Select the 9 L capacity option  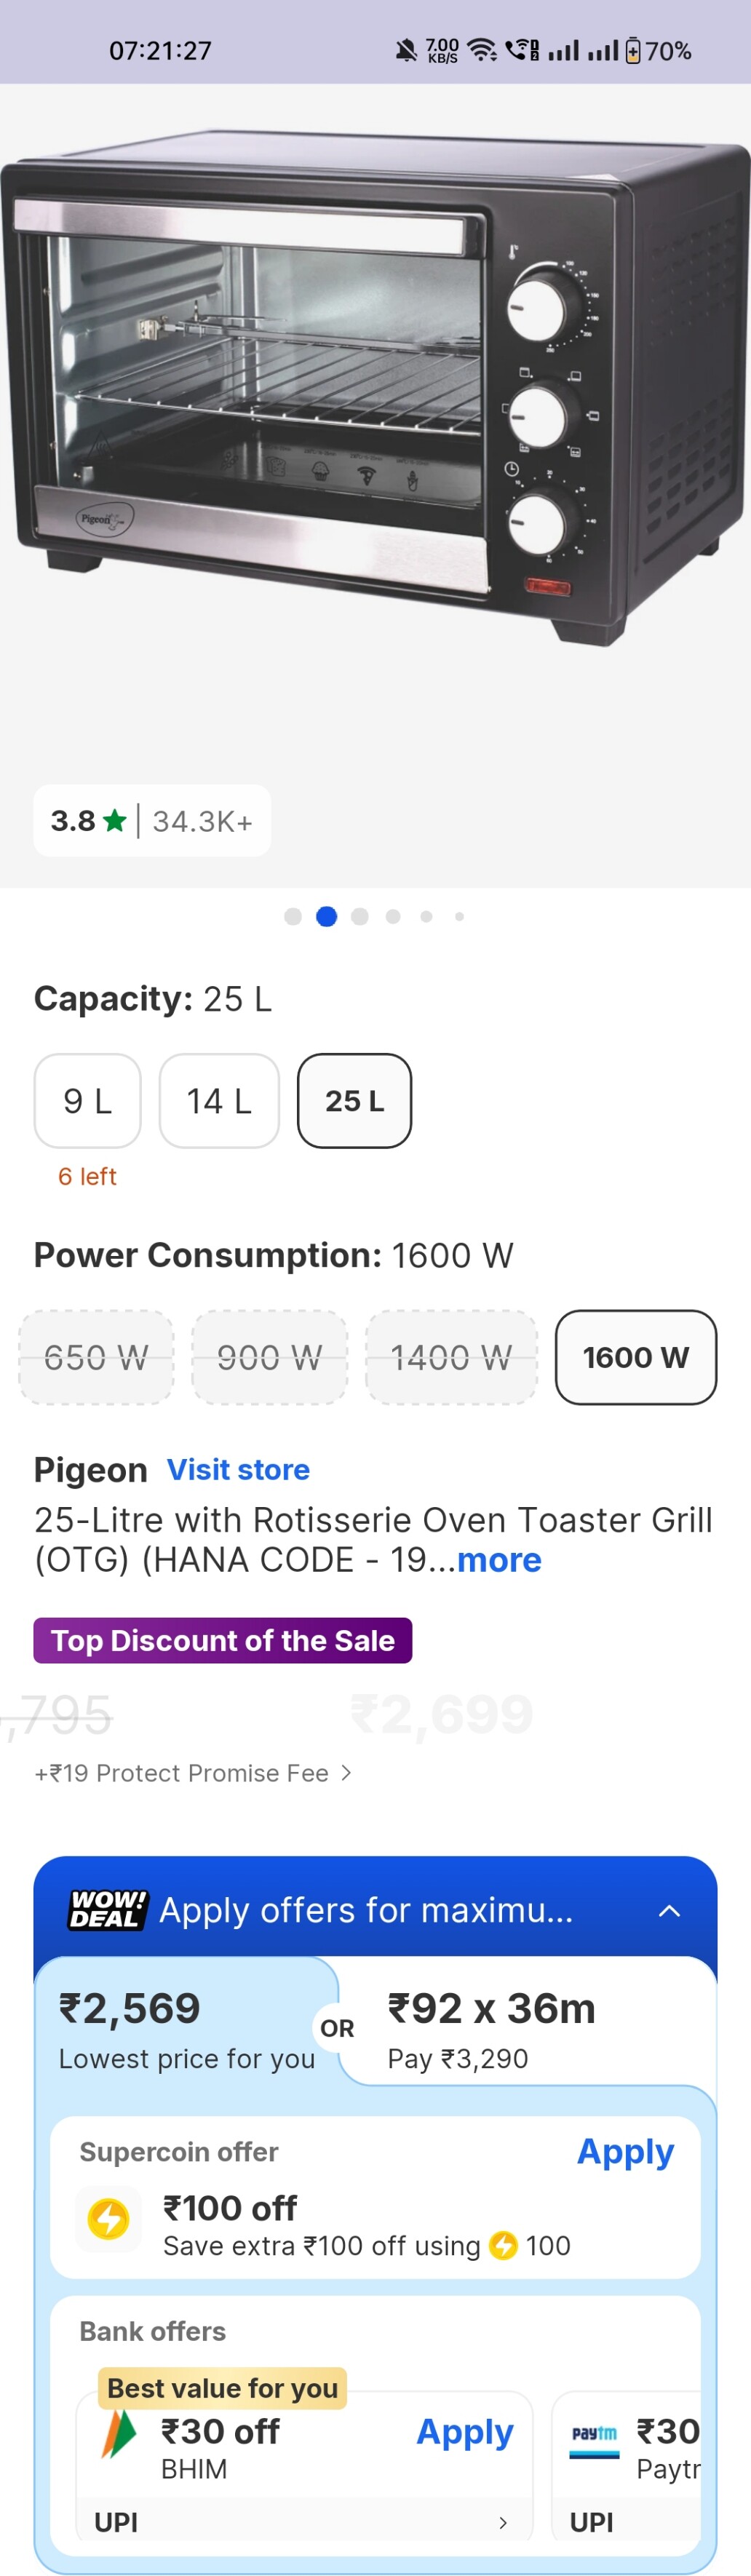pos(87,1101)
